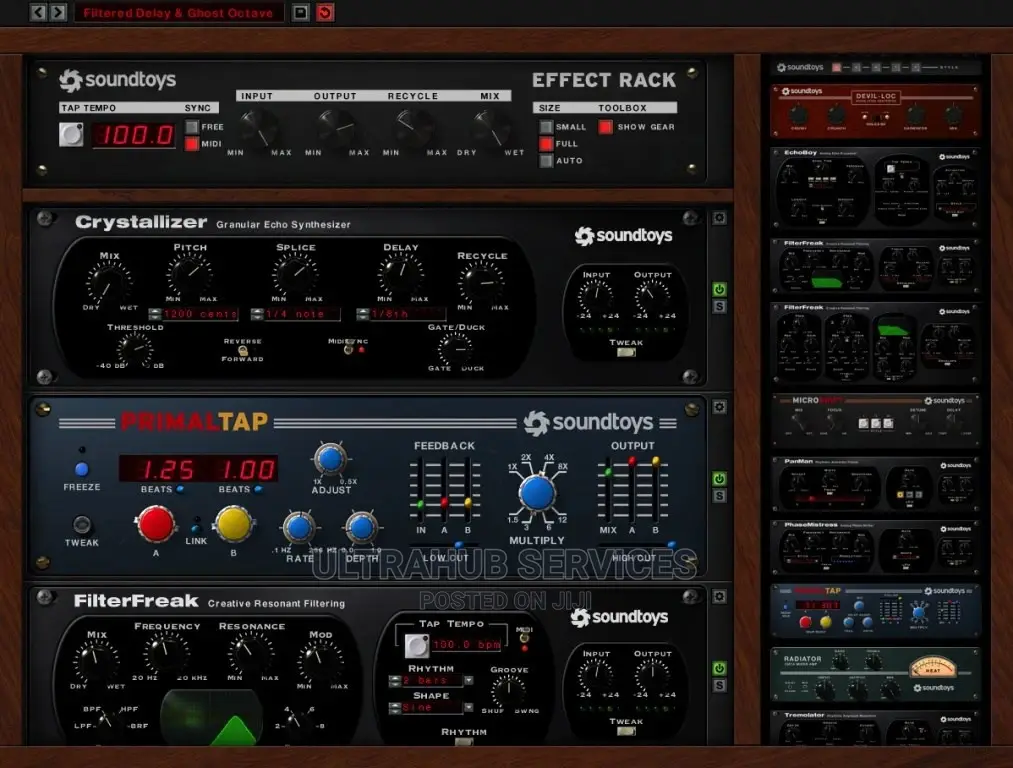Screen dimensions: 1013x768
Task: Enable FREE sync mode
Action: [x=192, y=127]
